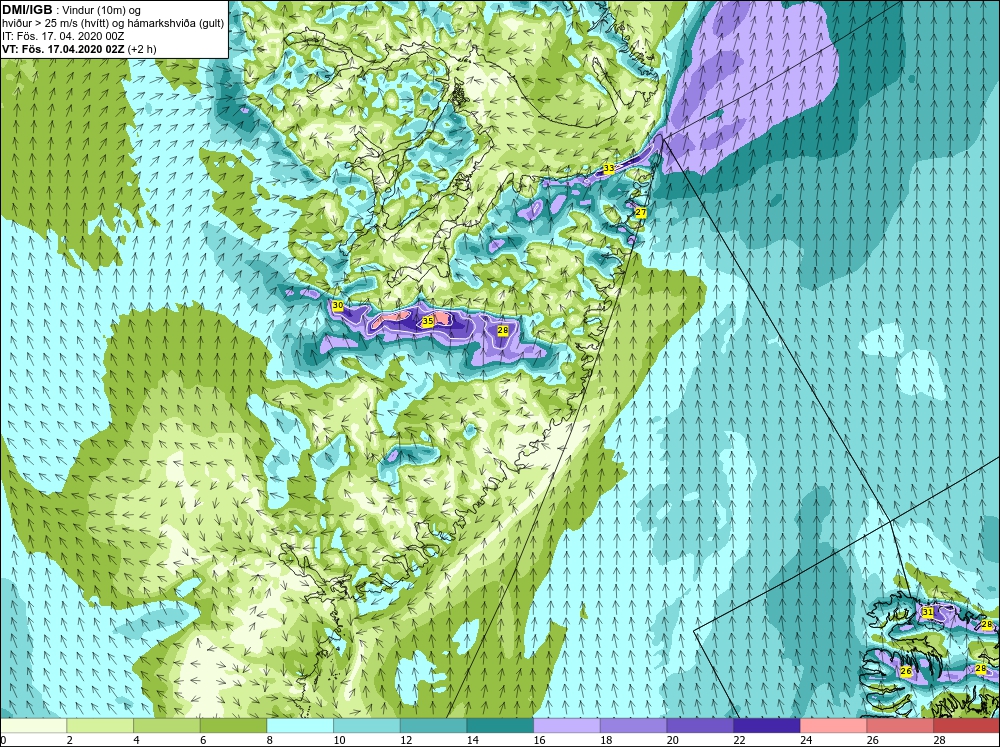Click the 0–2 m/s pale legend swatch
1000x747 pixels.
(33, 725)
